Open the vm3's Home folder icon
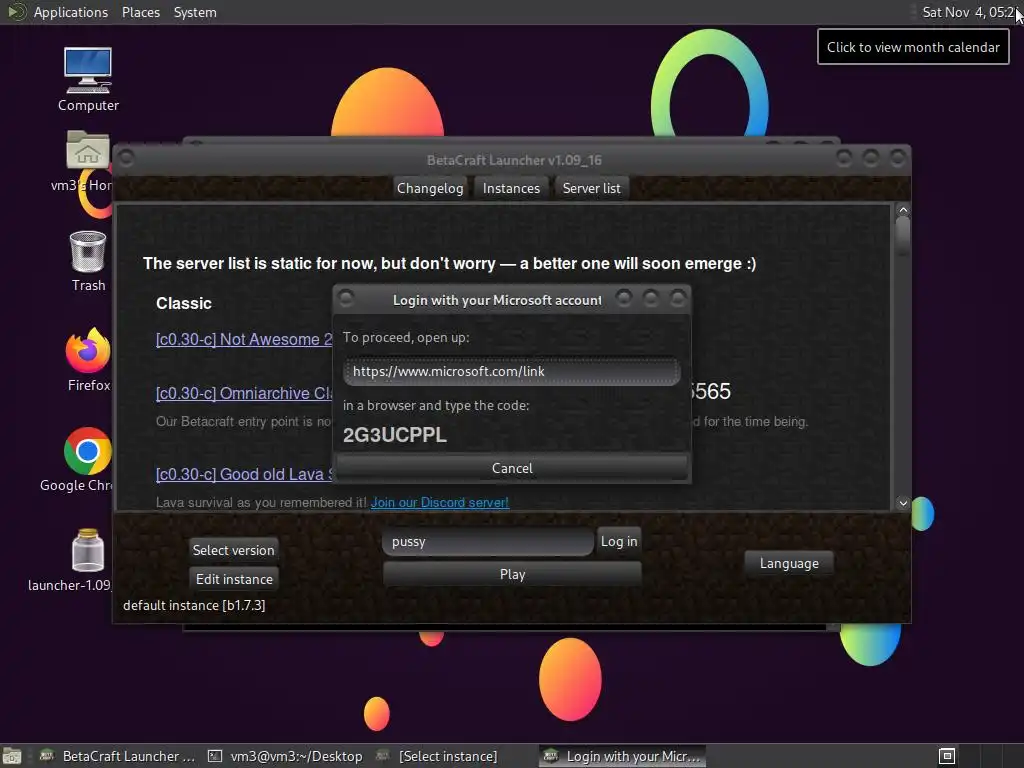Screen dimensions: 1024x768 click(x=86, y=161)
